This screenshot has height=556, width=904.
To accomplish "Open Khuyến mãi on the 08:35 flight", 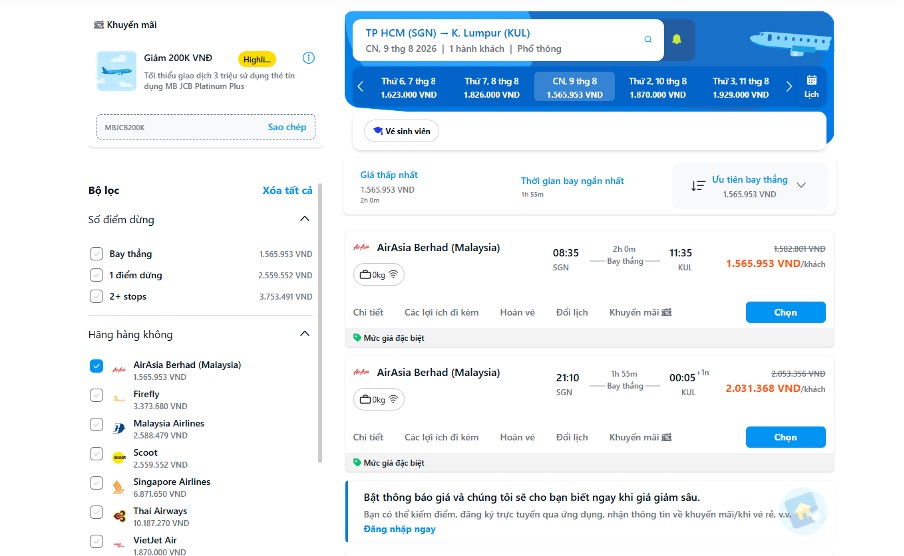I will coord(640,312).
